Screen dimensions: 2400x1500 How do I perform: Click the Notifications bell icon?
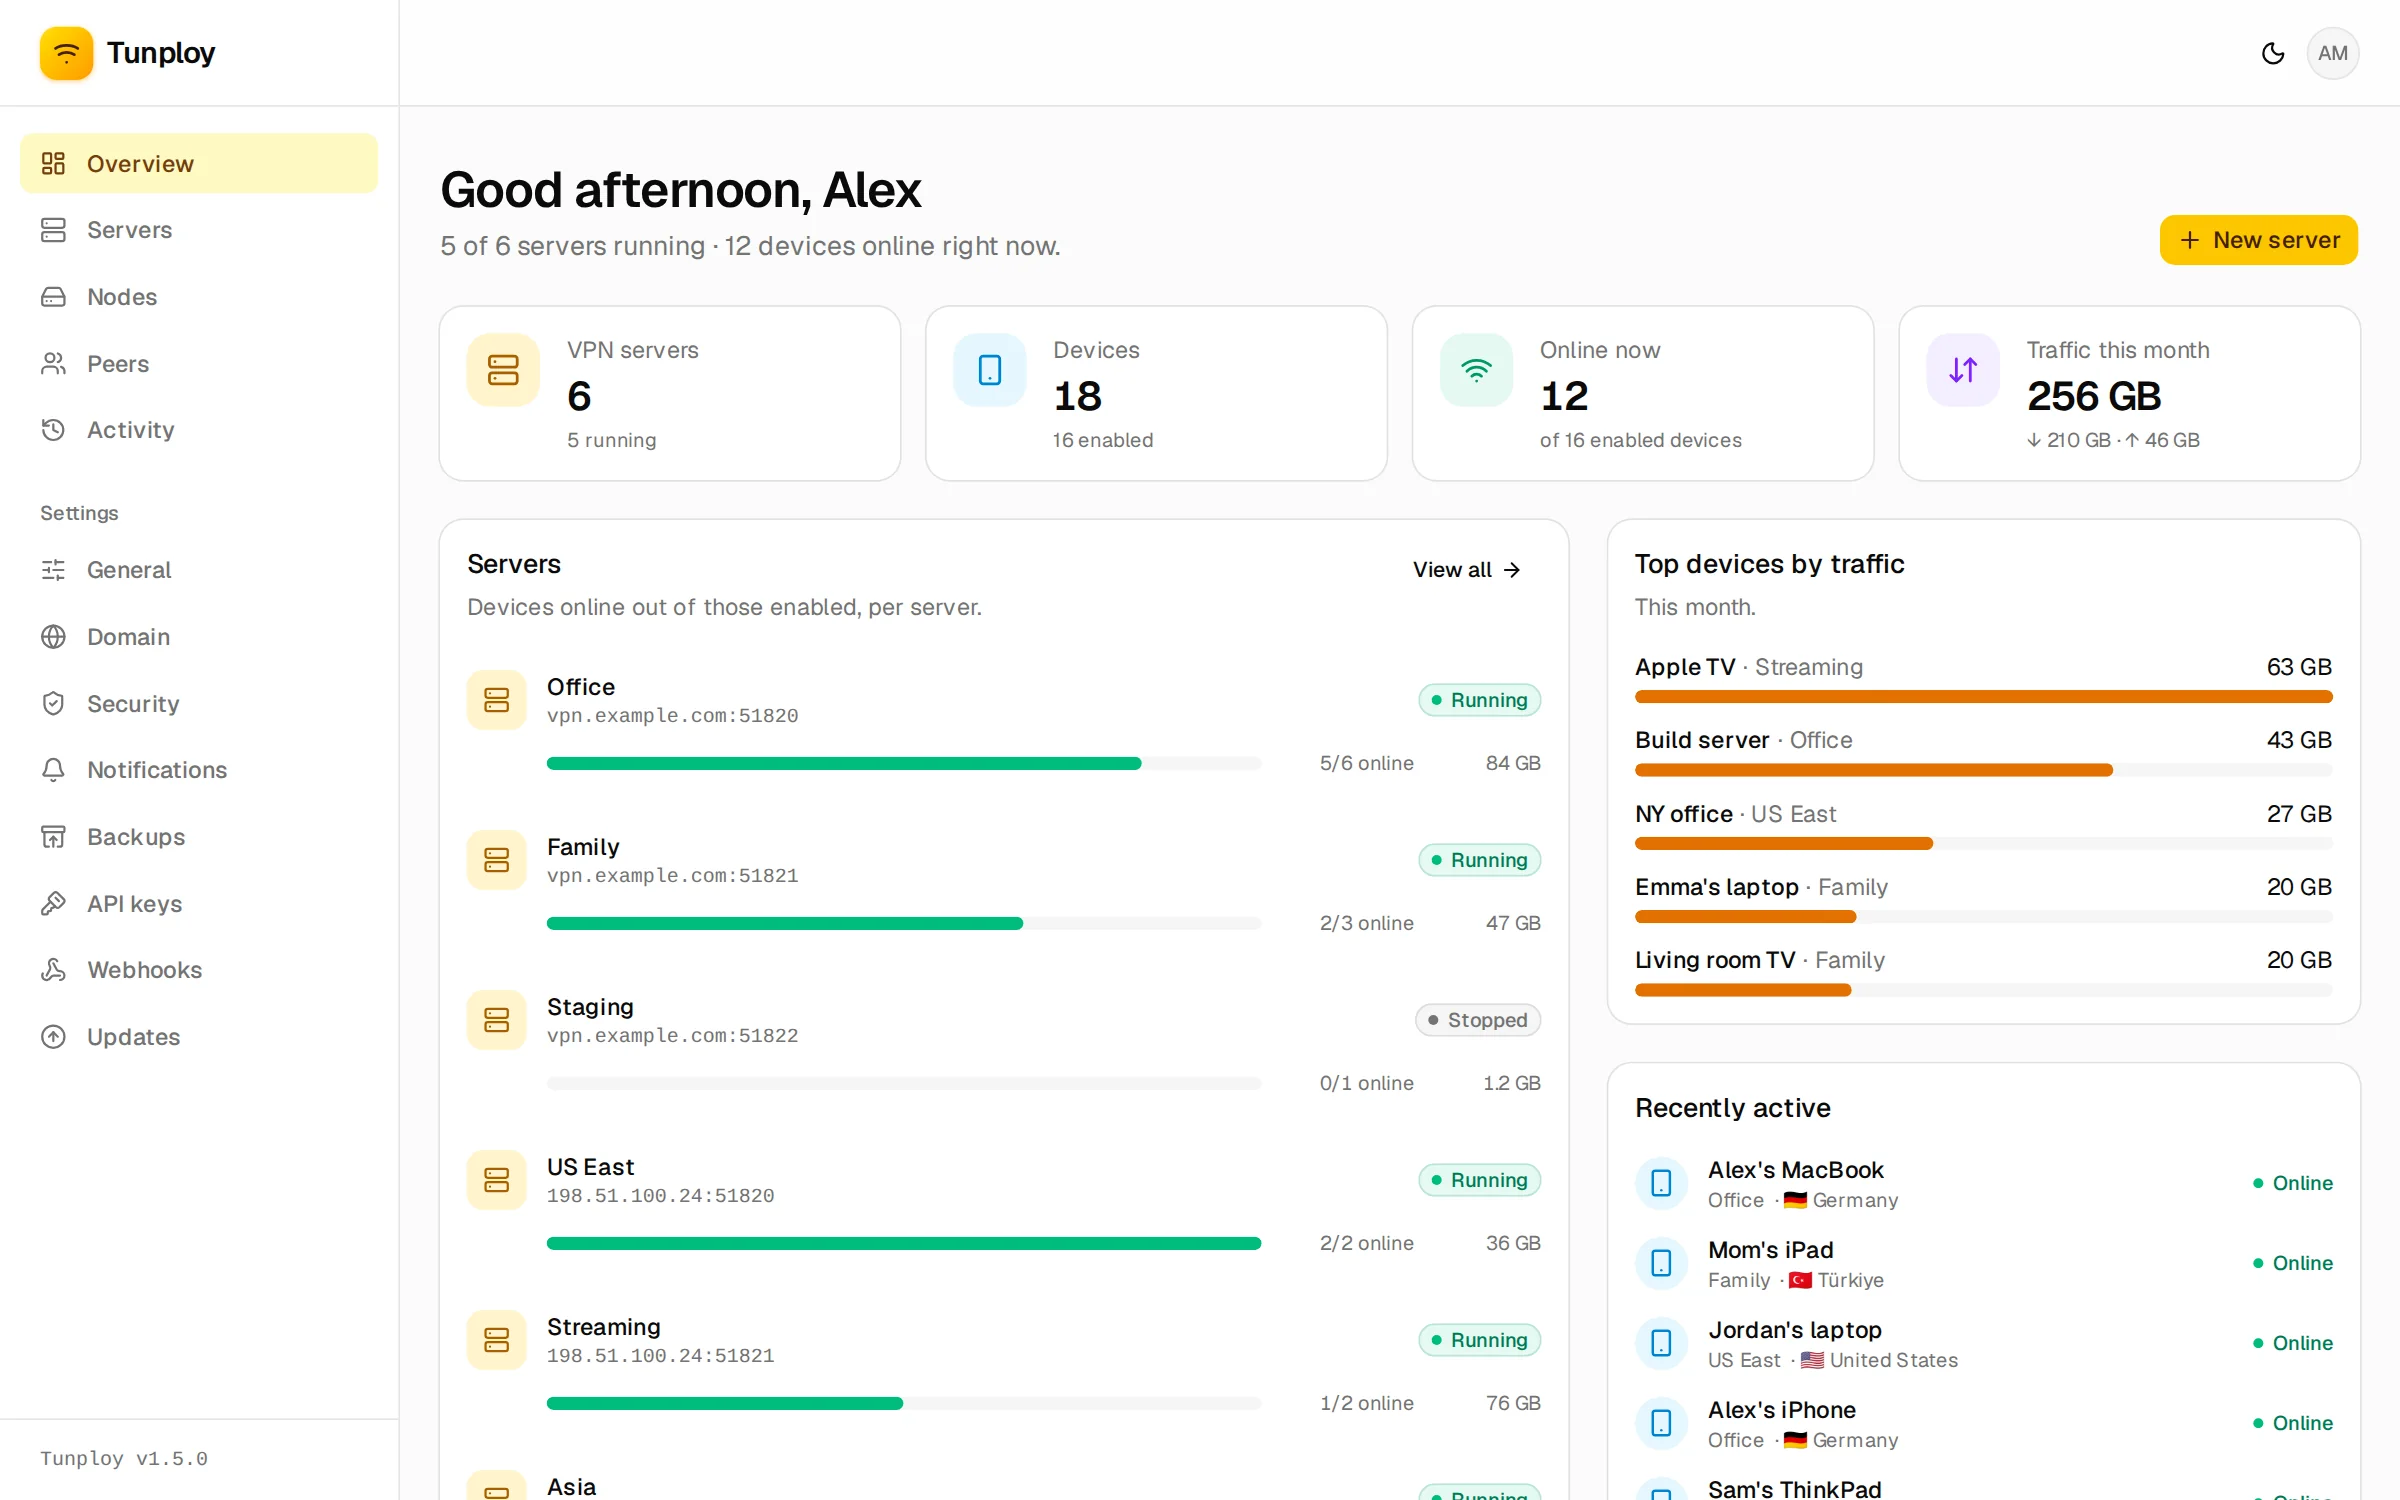(x=53, y=770)
